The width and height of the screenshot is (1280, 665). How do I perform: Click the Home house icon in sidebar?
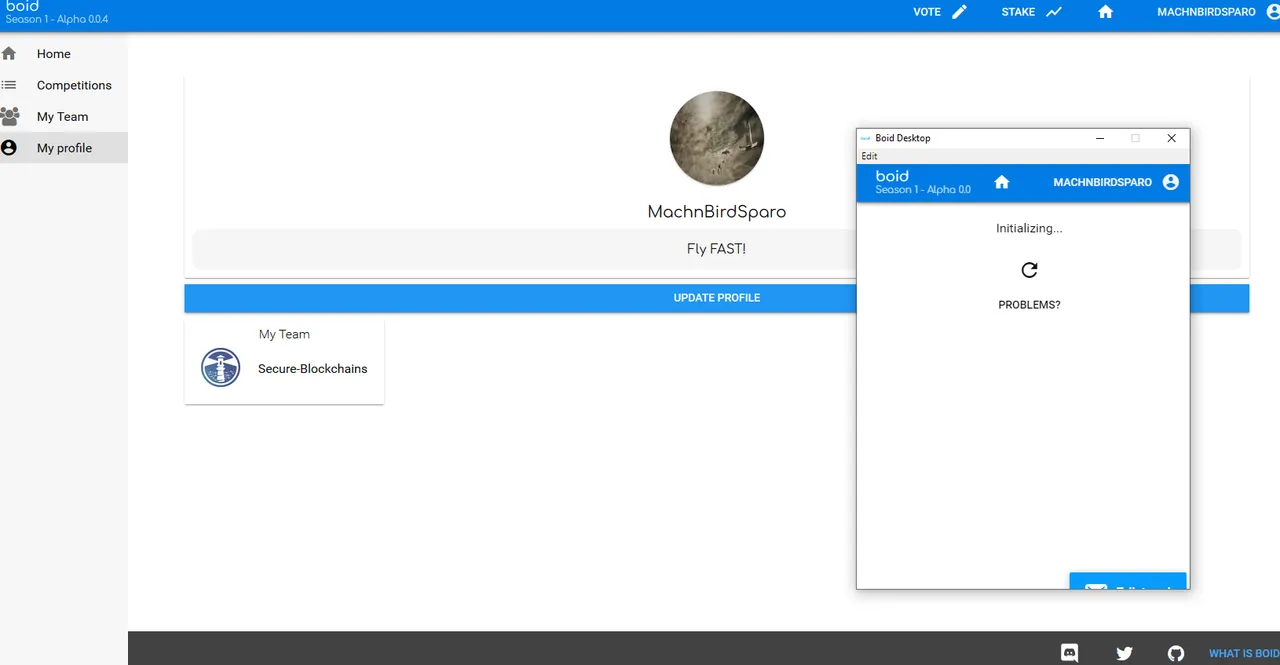tap(9, 54)
